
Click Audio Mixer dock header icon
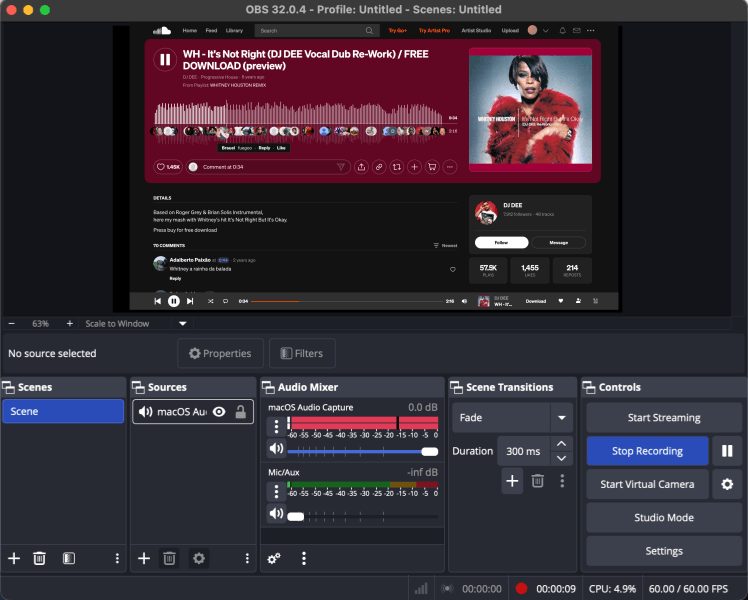[268, 387]
